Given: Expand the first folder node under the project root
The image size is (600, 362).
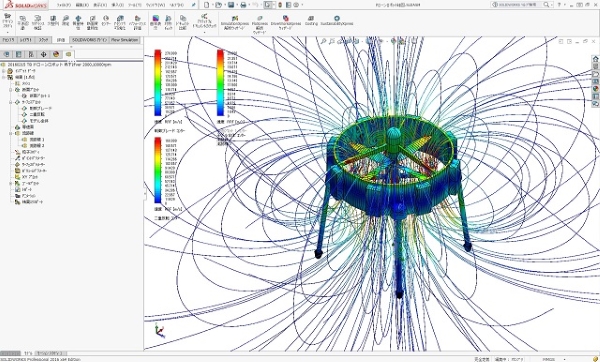Looking at the screenshot, I should 4,71.
